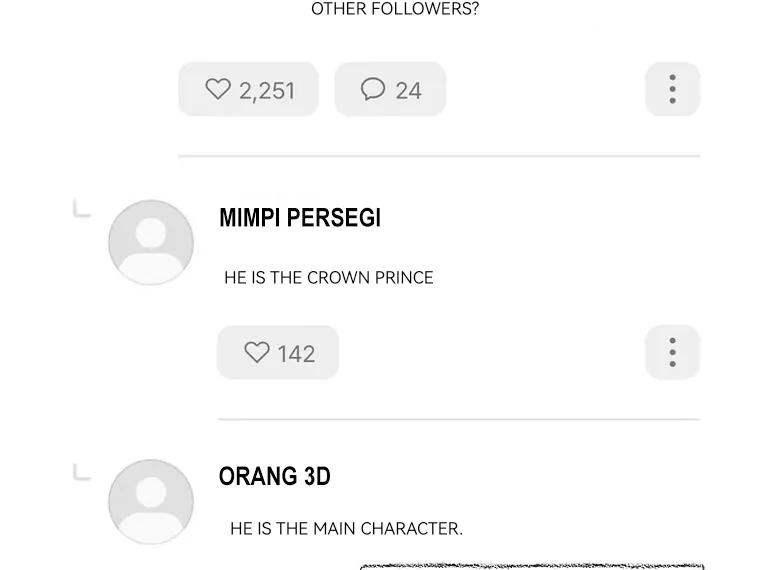Click the divider line above Mimpi Persegi's comment
This screenshot has height=570, width=760.
pos(439,156)
